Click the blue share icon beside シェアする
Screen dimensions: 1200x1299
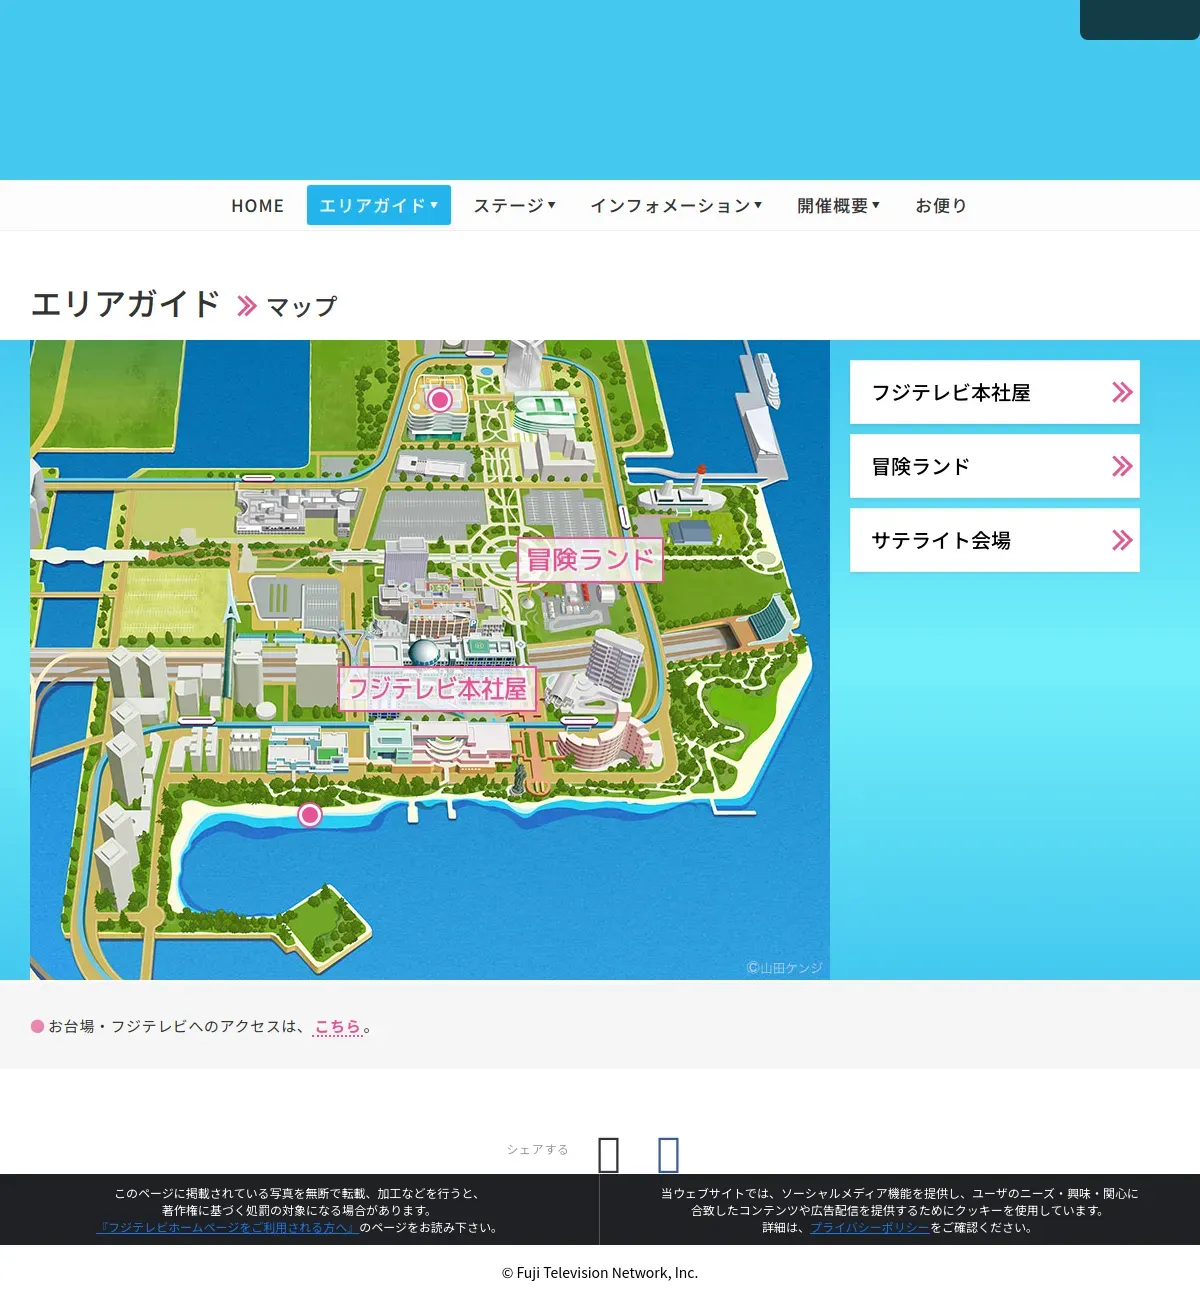pyautogui.click(x=668, y=1155)
